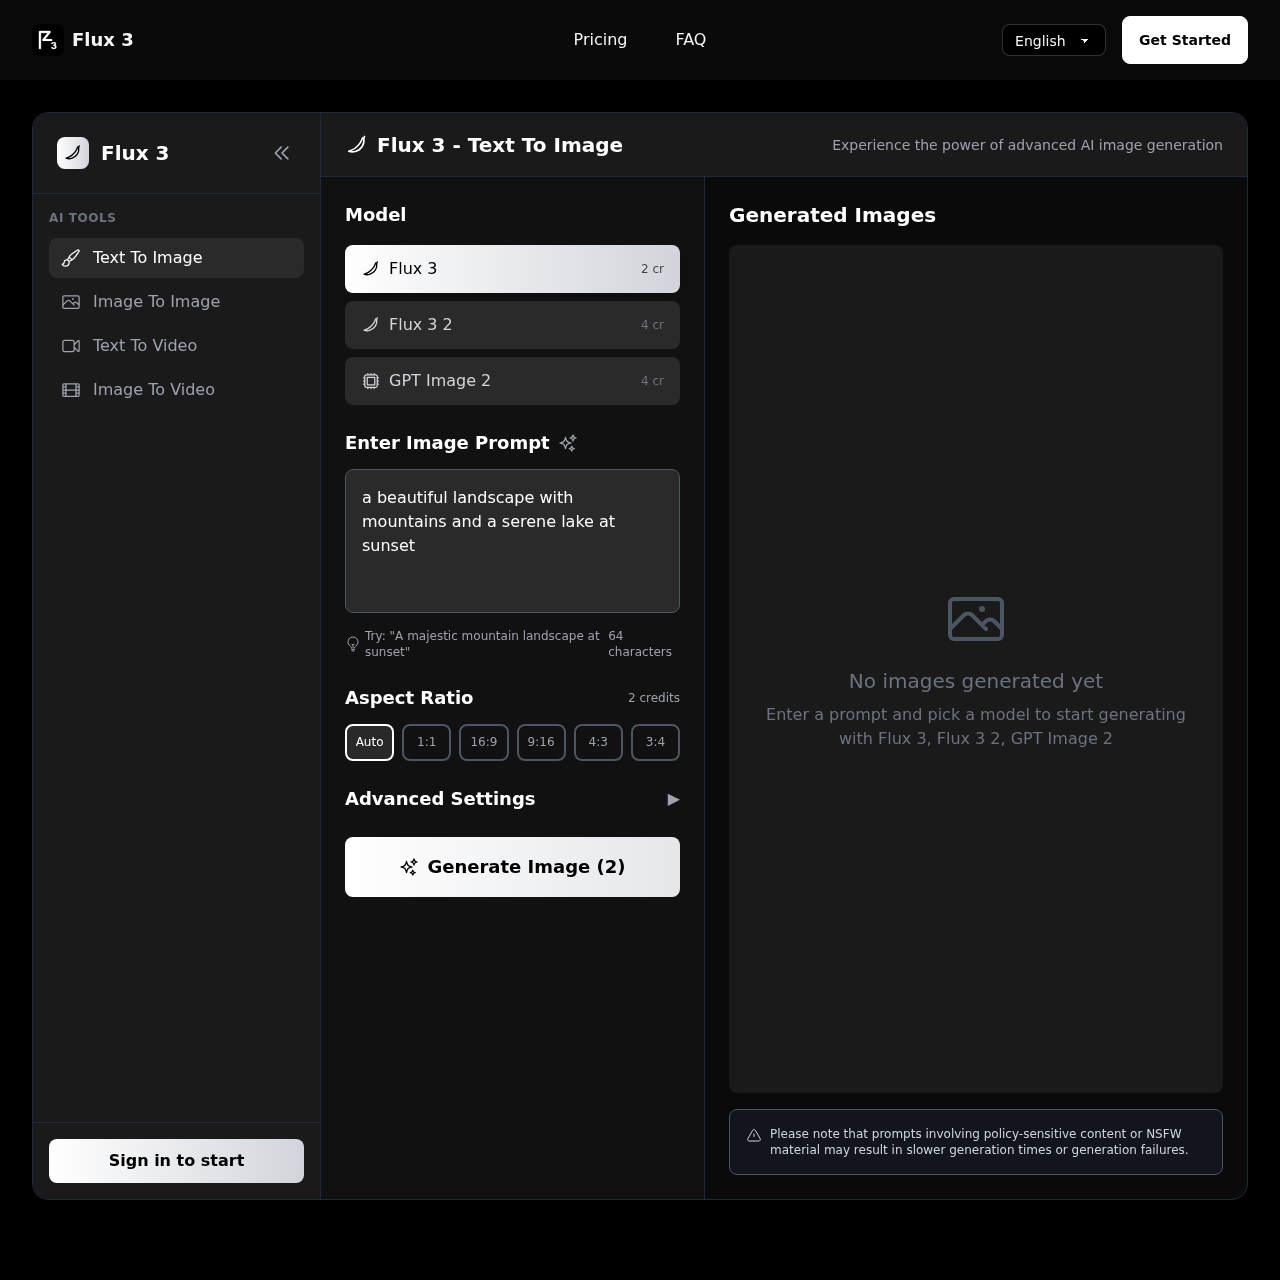Click the '2 credits' label by Aspect Ratio
This screenshot has height=1280, width=1280.
654,698
